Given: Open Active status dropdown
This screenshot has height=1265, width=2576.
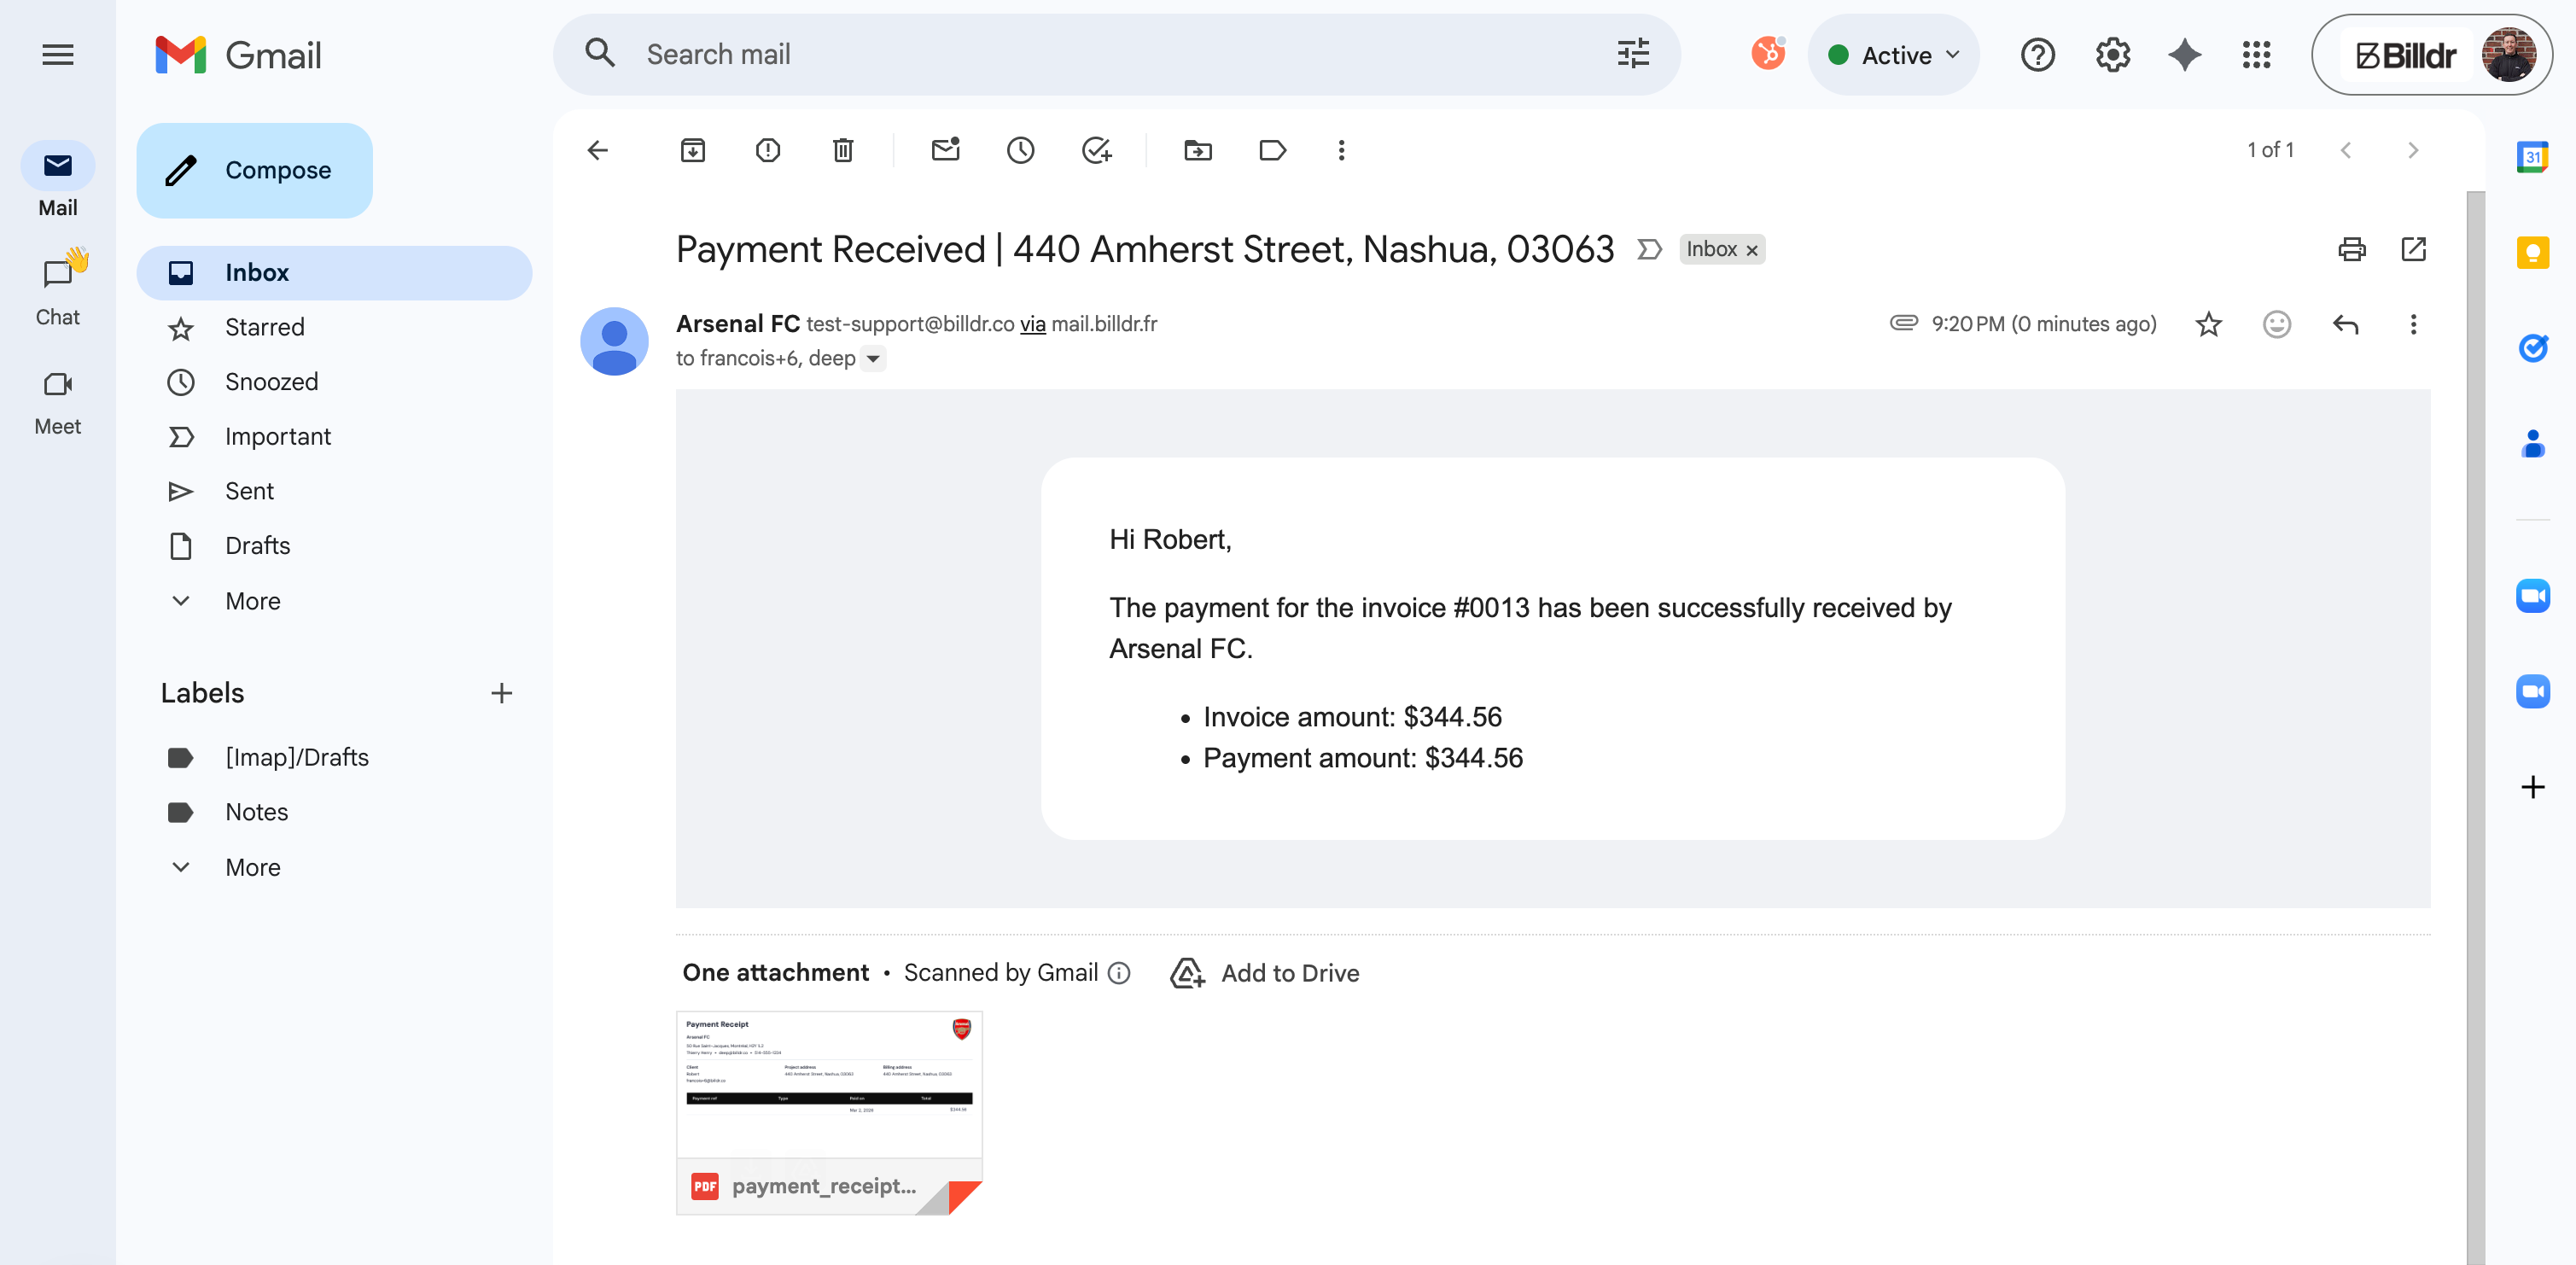Looking at the screenshot, I should (1893, 55).
